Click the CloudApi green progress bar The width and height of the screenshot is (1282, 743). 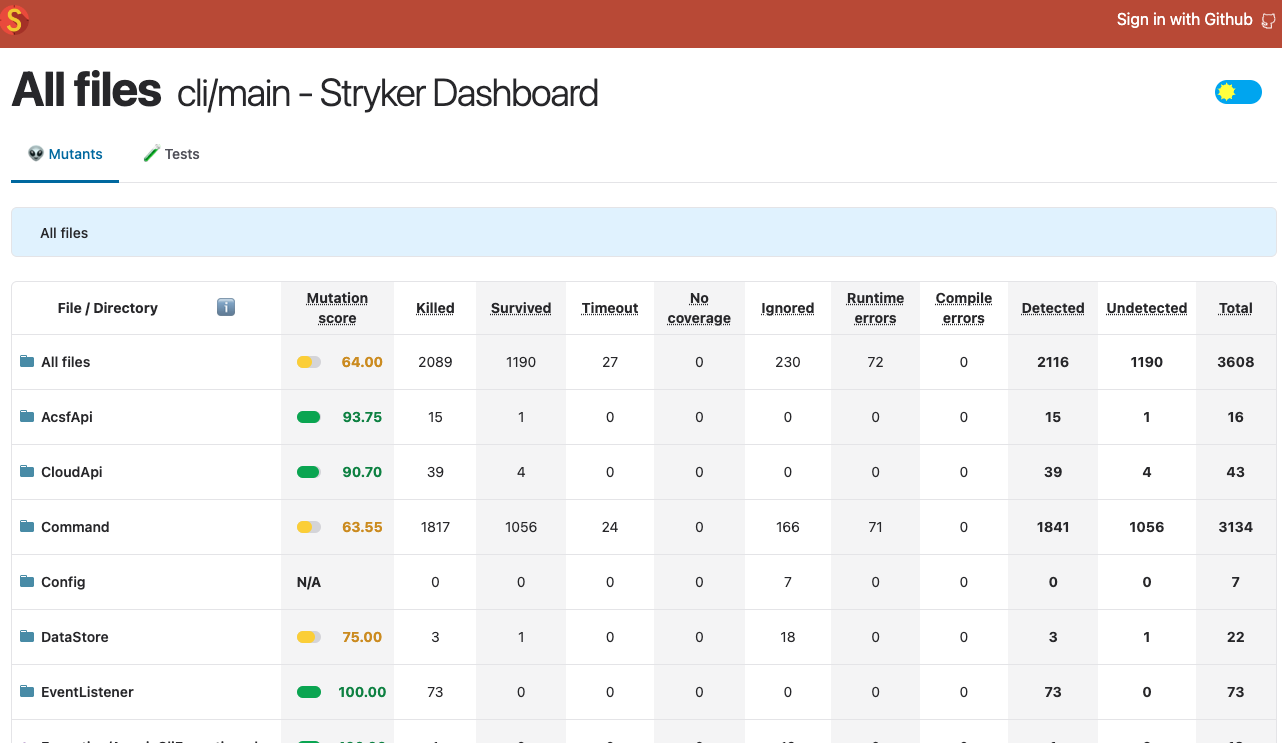coord(309,472)
